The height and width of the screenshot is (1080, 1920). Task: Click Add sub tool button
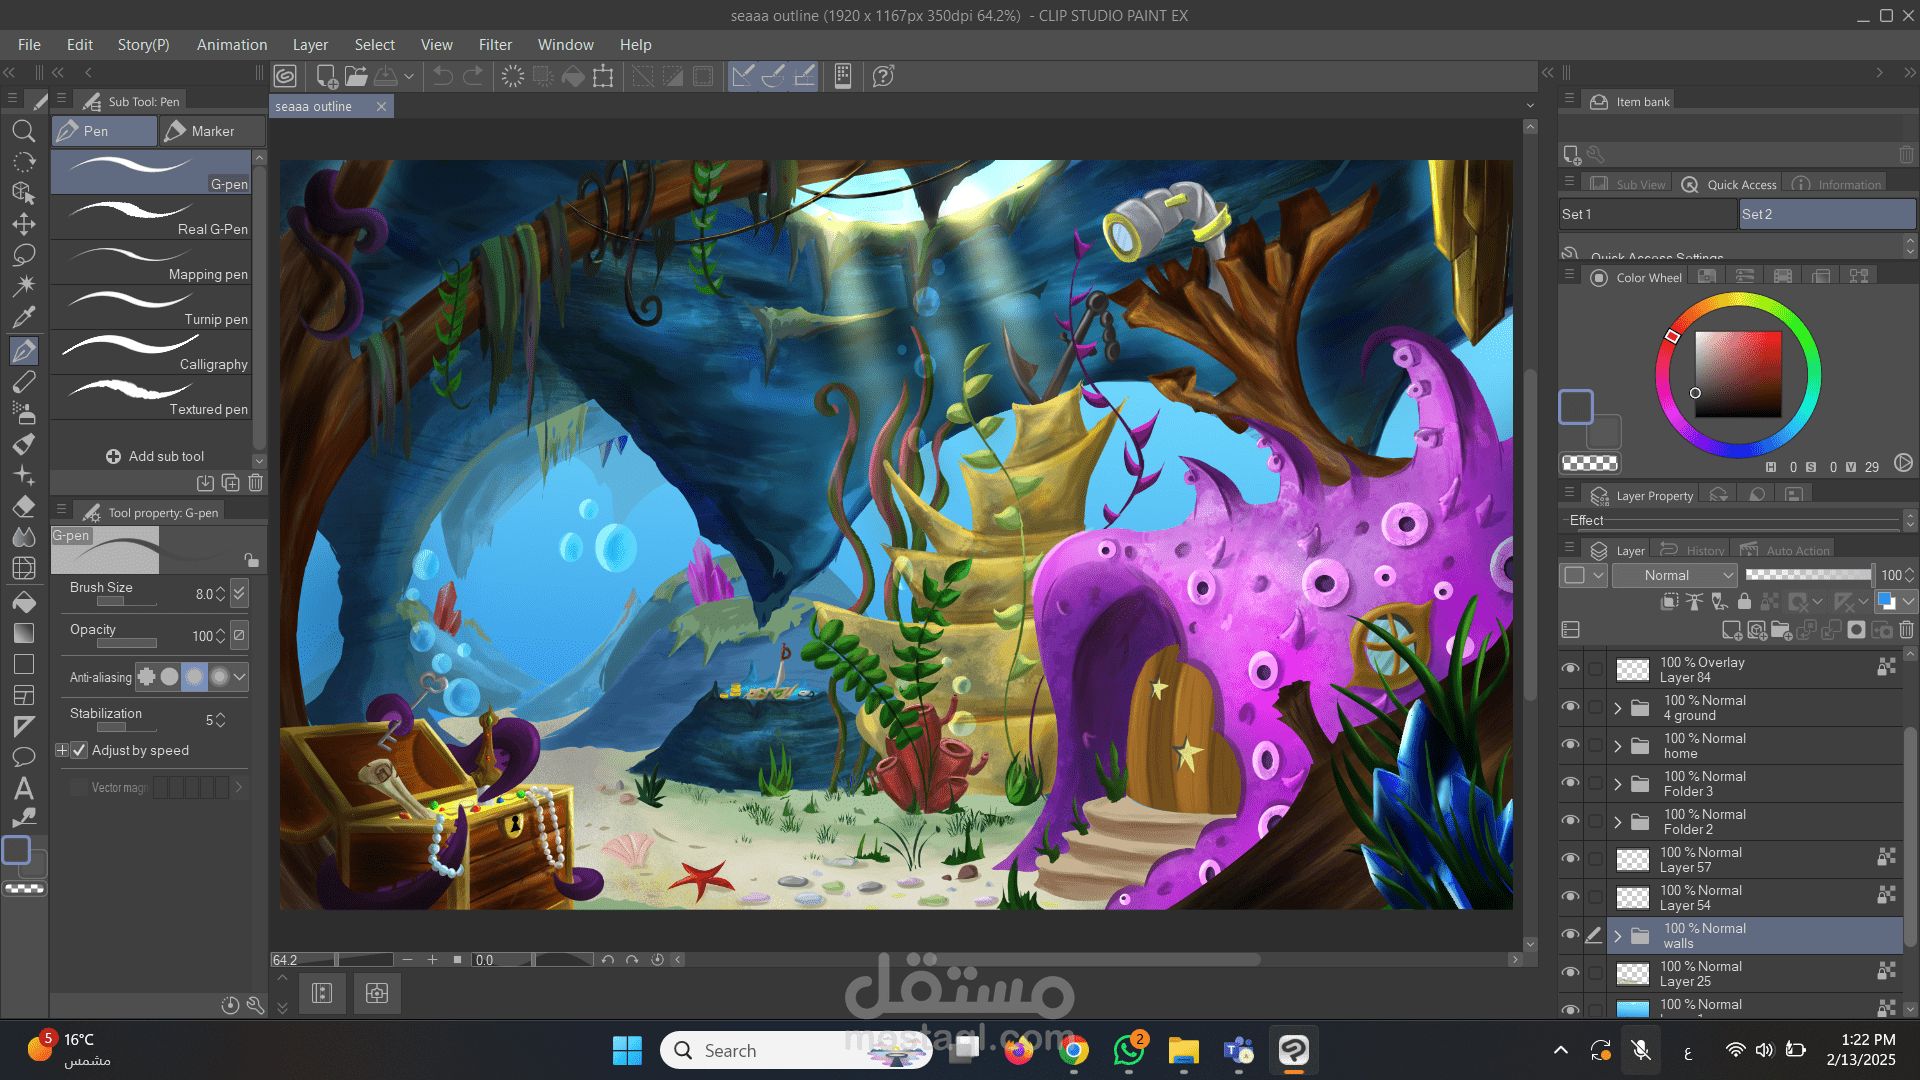tap(155, 456)
